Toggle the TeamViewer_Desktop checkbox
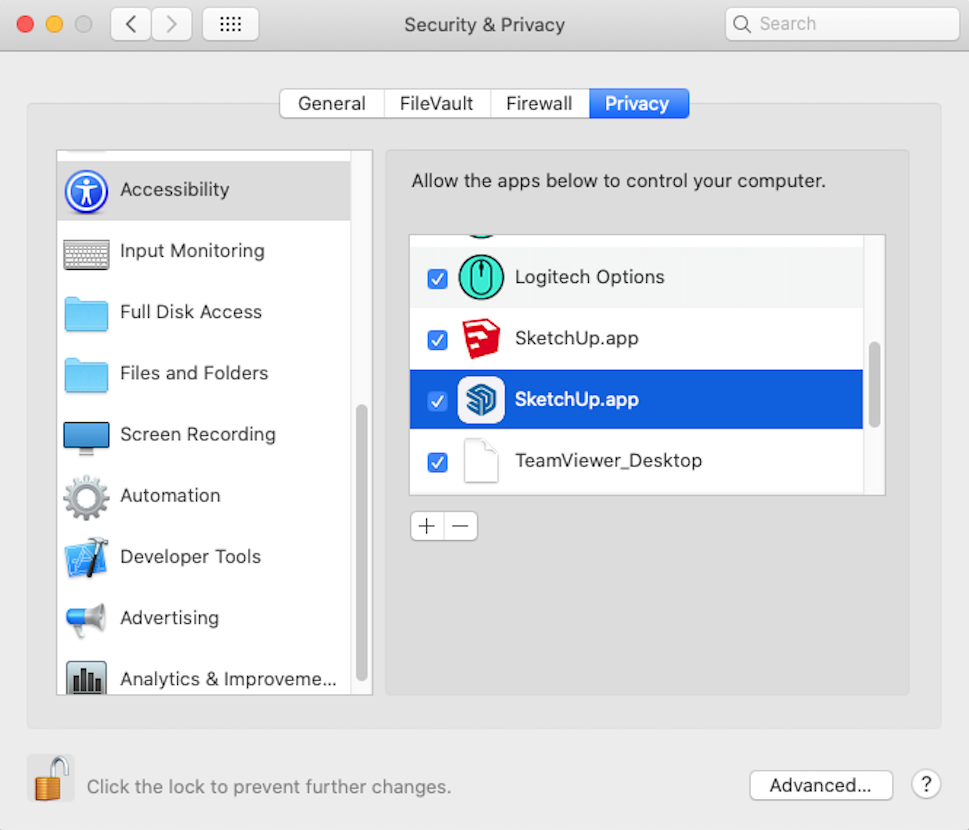This screenshot has height=830, width=969. coord(437,462)
